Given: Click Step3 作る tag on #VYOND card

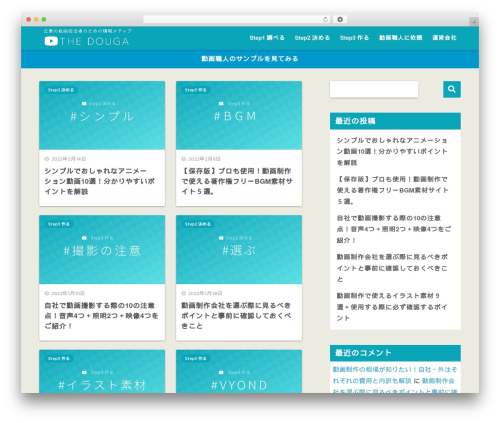Looking at the screenshot, I should 196,359.
